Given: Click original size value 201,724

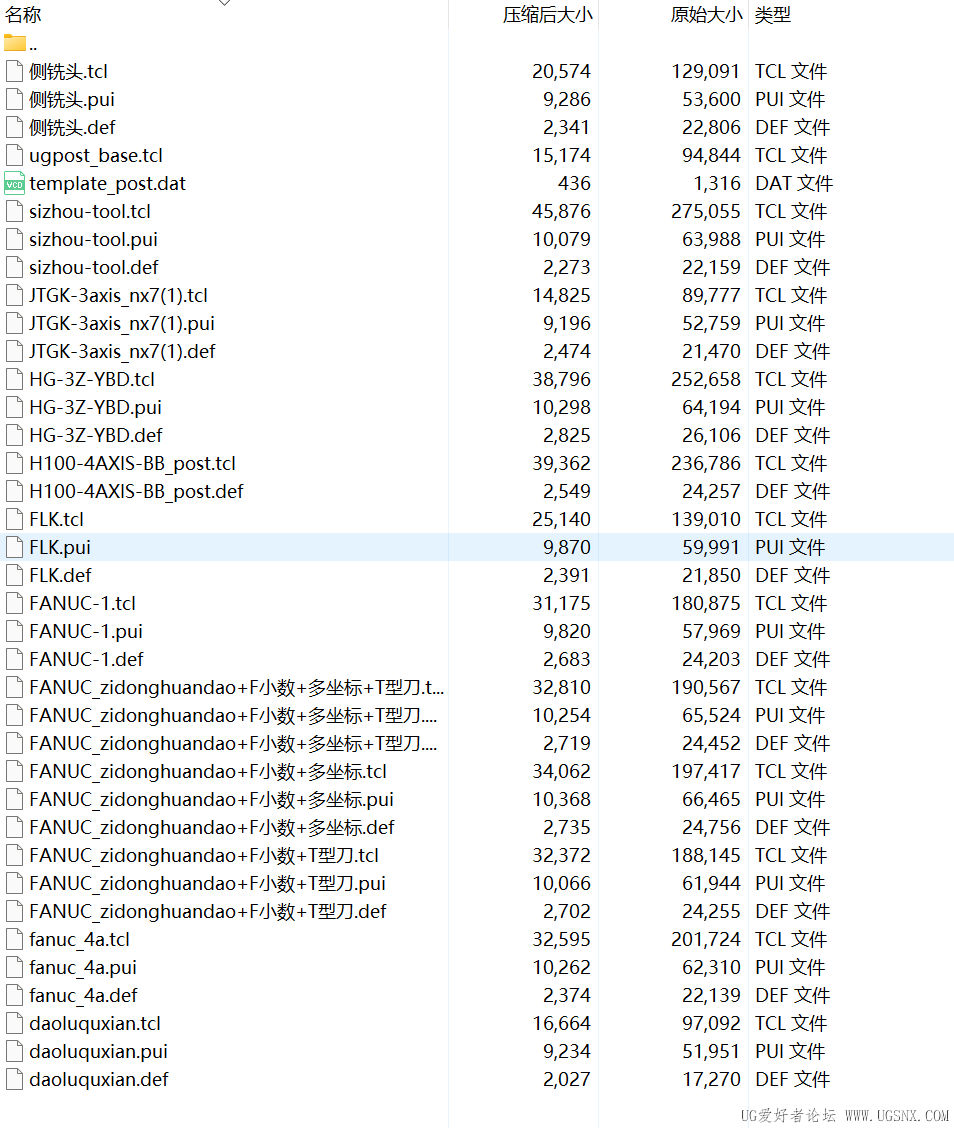Looking at the screenshot, I should point(706,940).
